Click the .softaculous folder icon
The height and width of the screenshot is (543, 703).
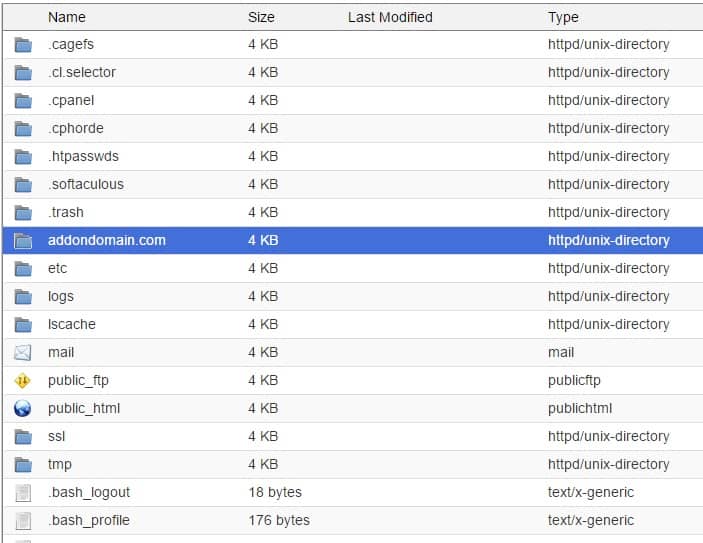23,185
